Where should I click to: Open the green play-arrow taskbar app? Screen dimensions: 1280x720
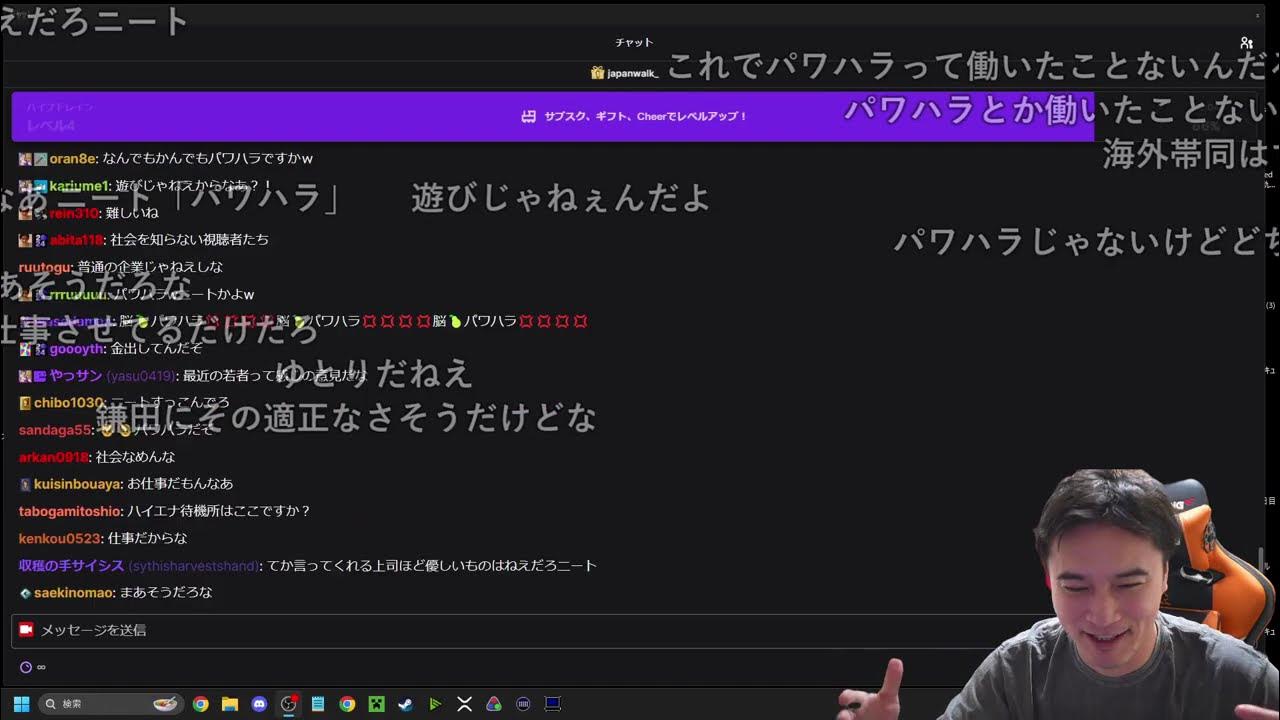(435, 704)
